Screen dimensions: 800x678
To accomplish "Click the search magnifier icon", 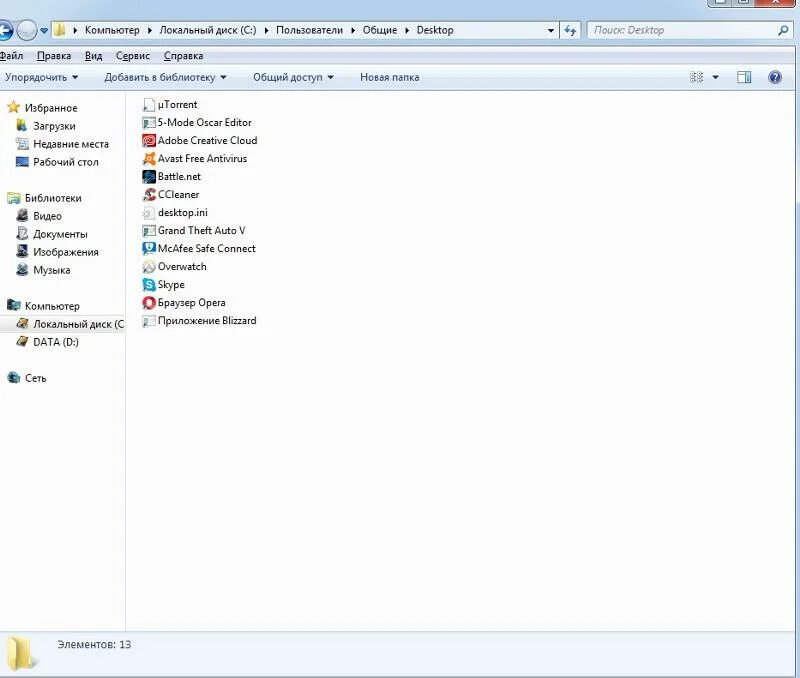I will (x=783, y=30).
